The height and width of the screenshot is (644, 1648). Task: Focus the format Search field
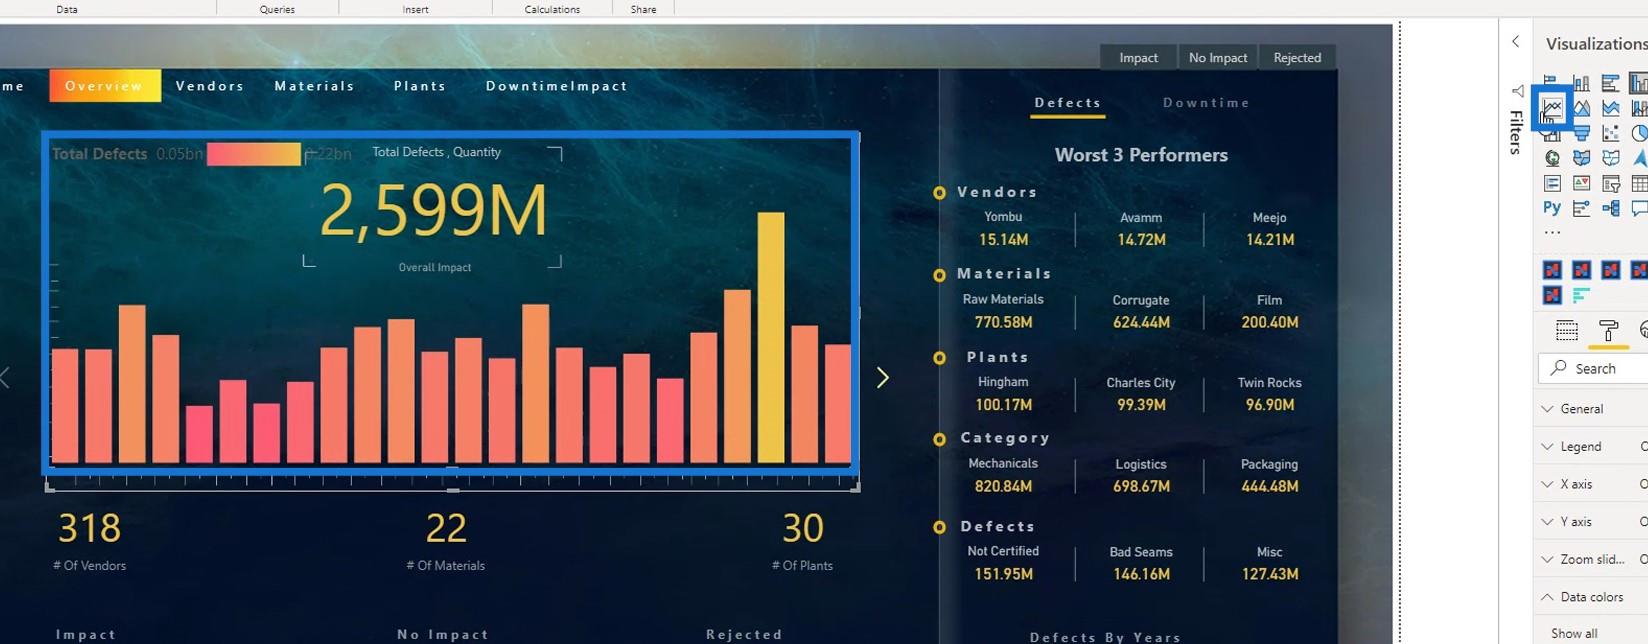click(x=1593, y=368)
